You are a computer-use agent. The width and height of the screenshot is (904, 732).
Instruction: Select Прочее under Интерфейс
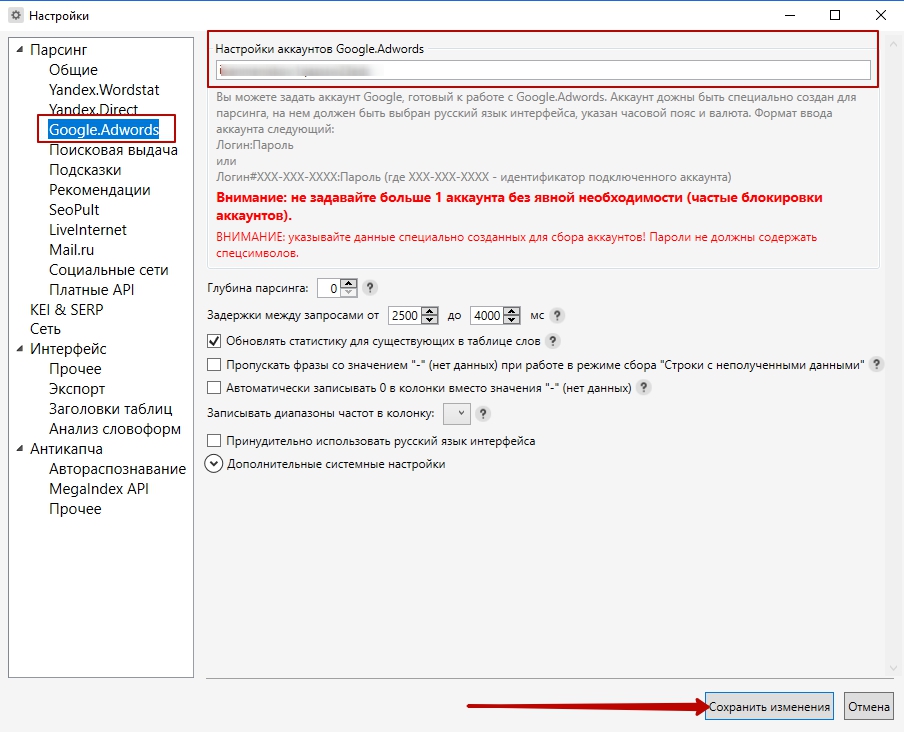pyautogui.click(x=76, y=369)
